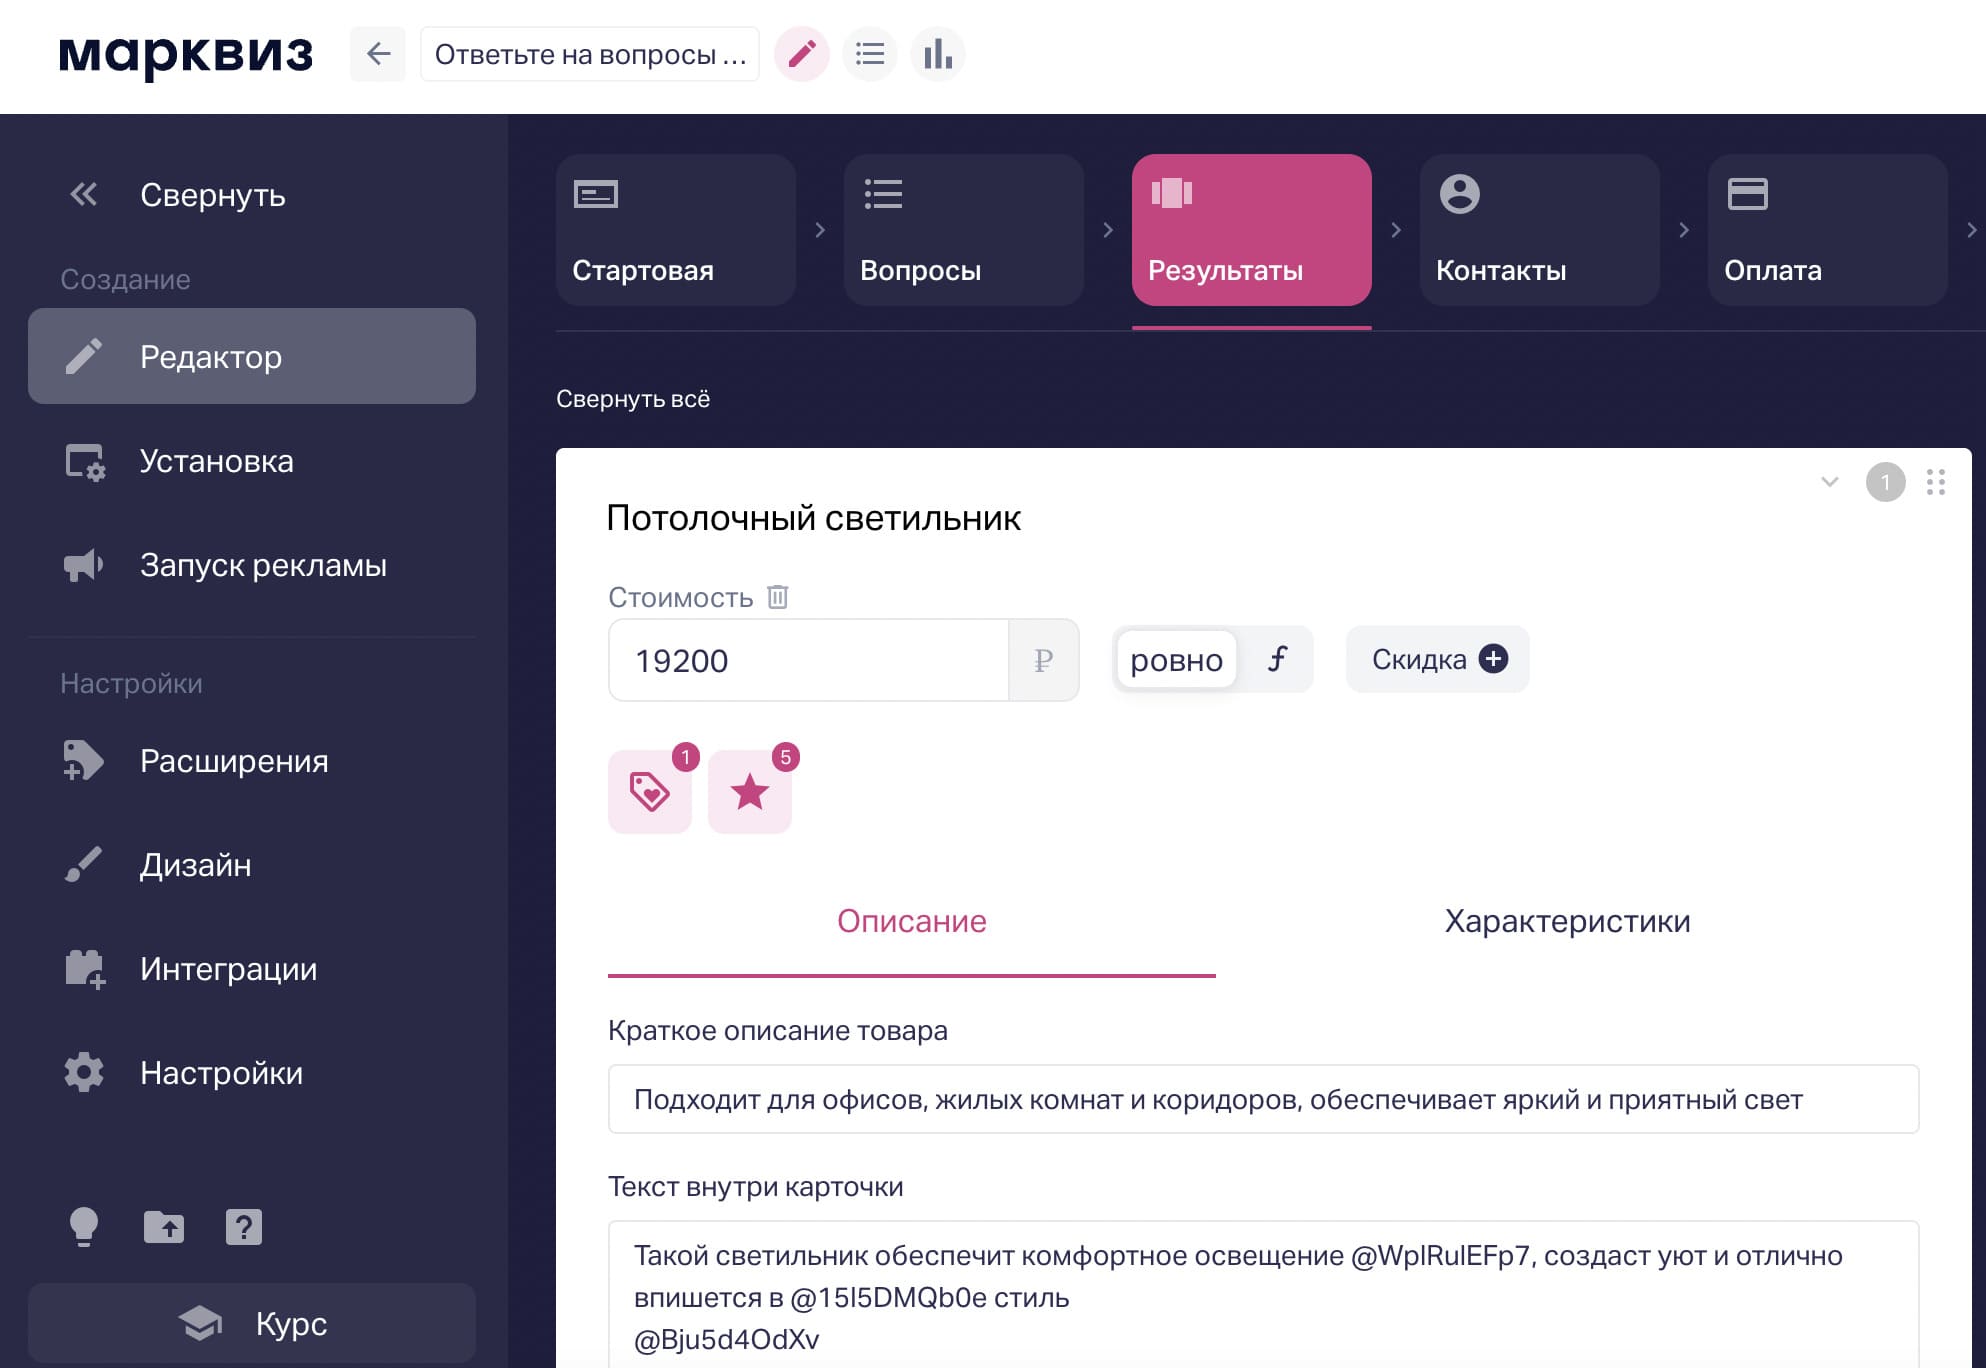Image resolution: width=1986 pixels, height=1368 pixels.
Task: Add a discount with the «Скидка» button
Action: (x=1437, y=659)
